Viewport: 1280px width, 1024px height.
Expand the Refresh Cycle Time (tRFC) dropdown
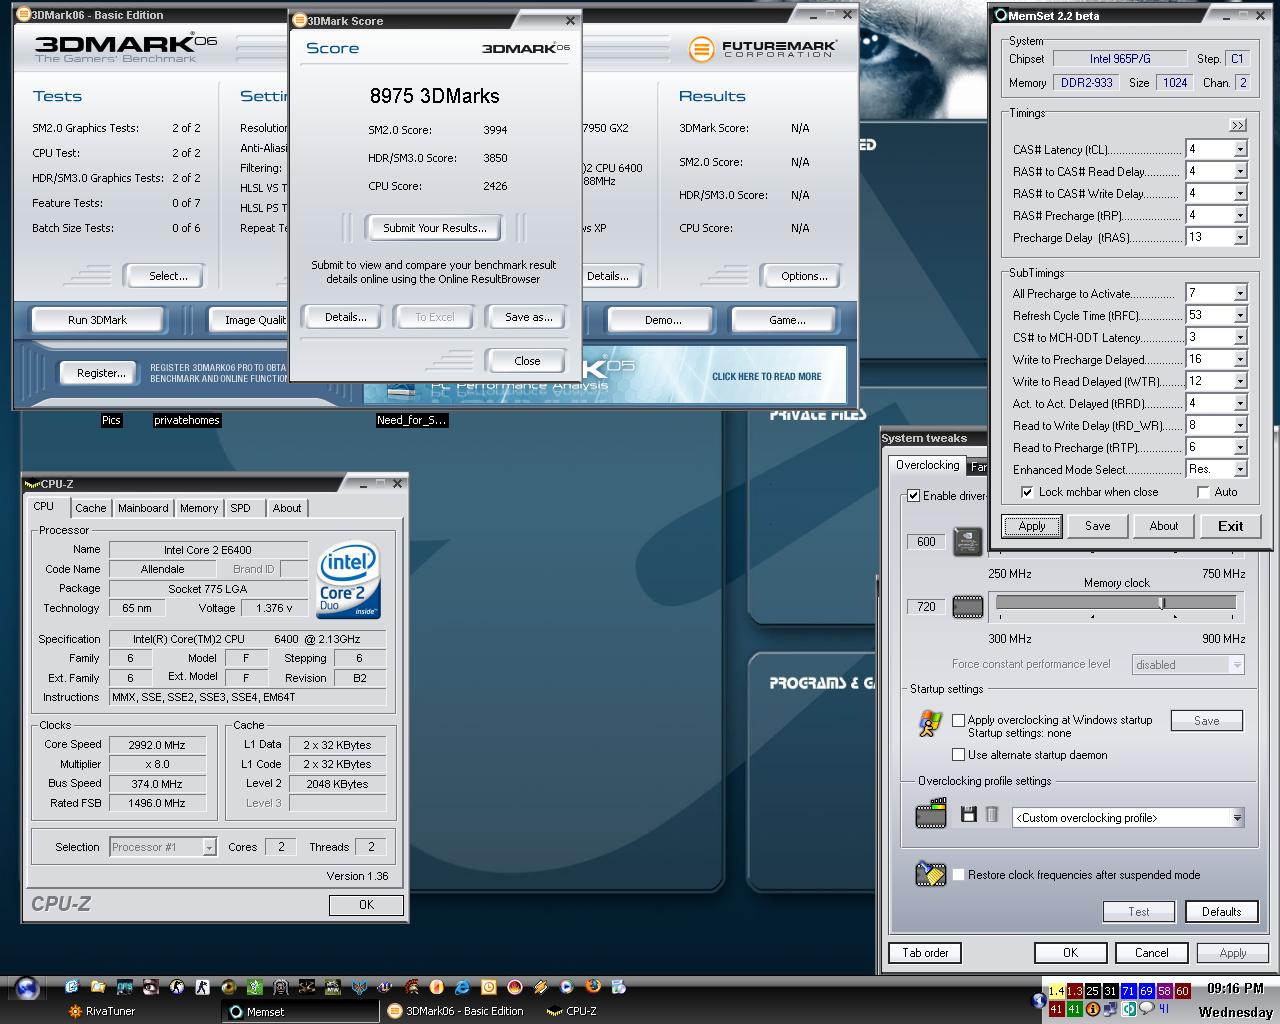click(x=1240, y=316)
